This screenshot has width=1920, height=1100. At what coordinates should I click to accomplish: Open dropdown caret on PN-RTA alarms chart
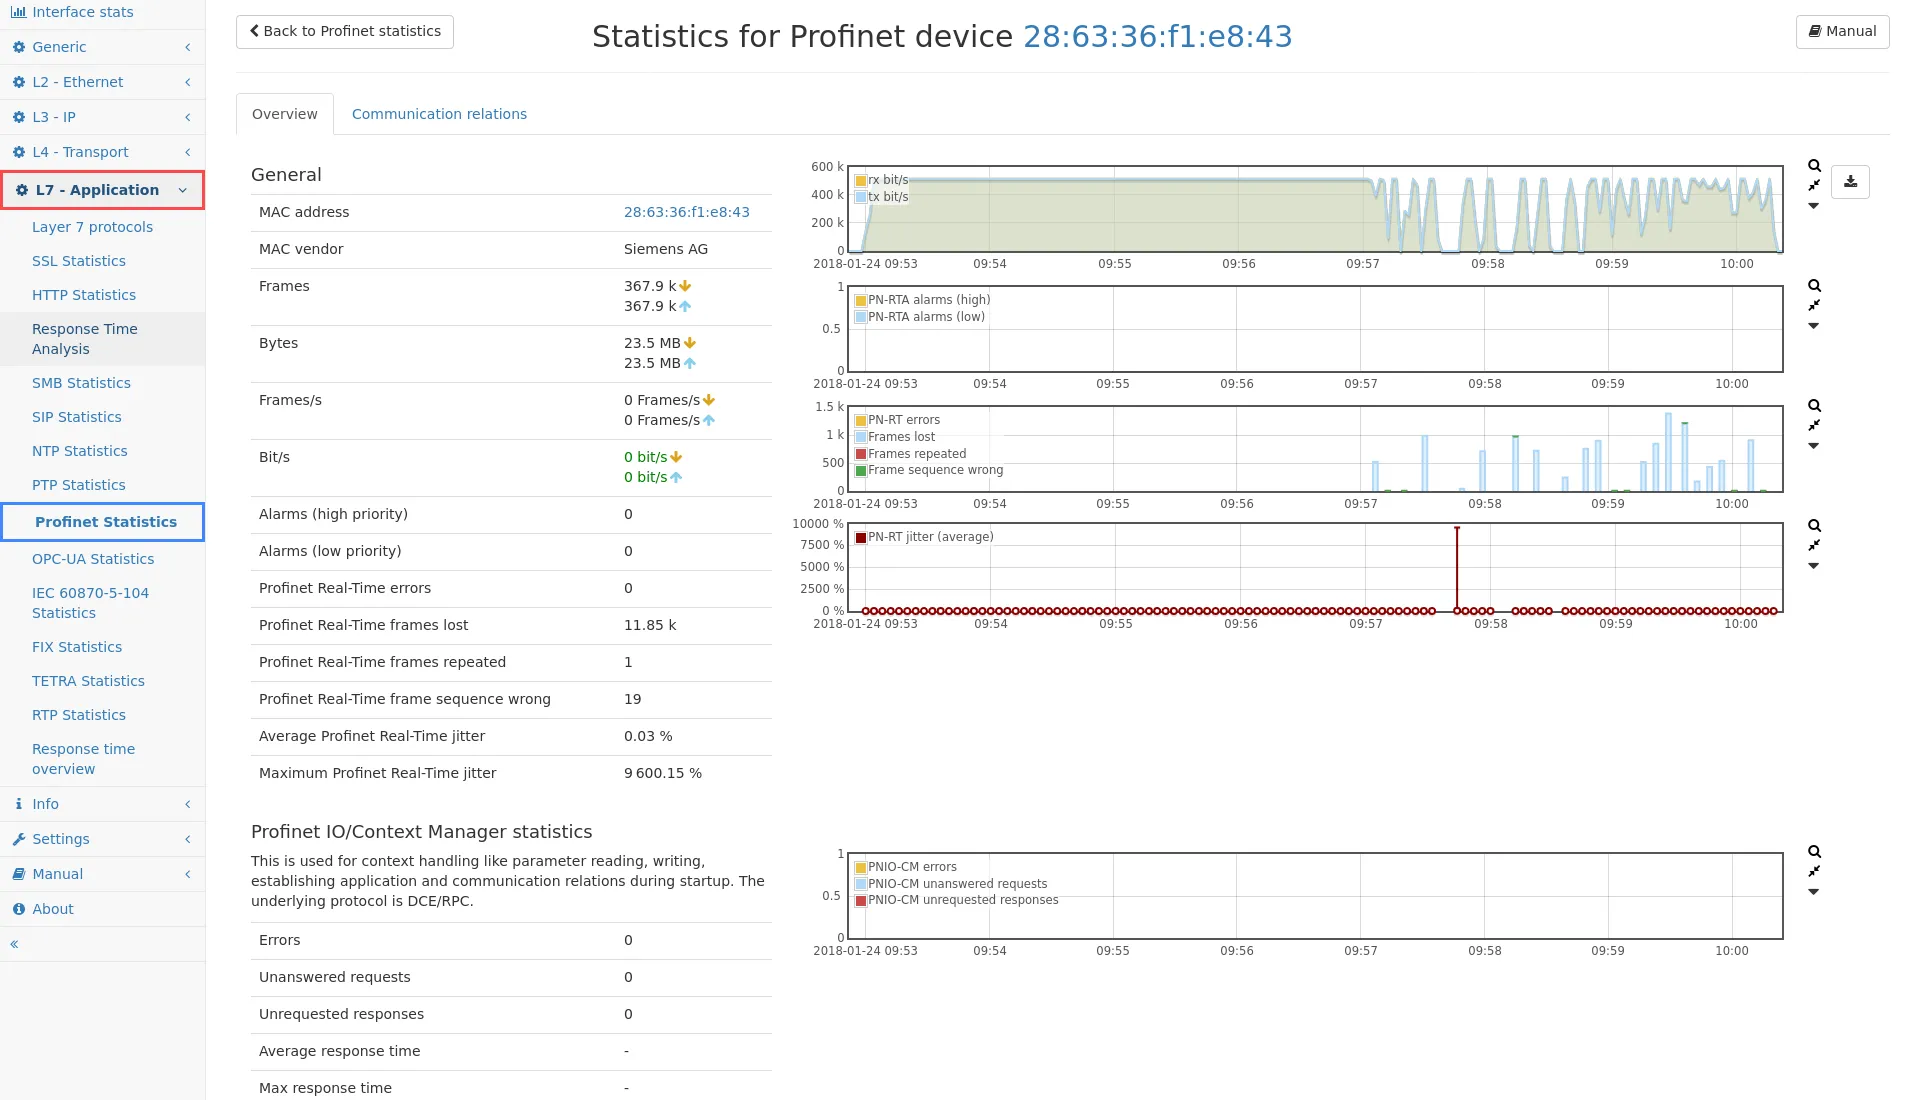coord(1813,326)
